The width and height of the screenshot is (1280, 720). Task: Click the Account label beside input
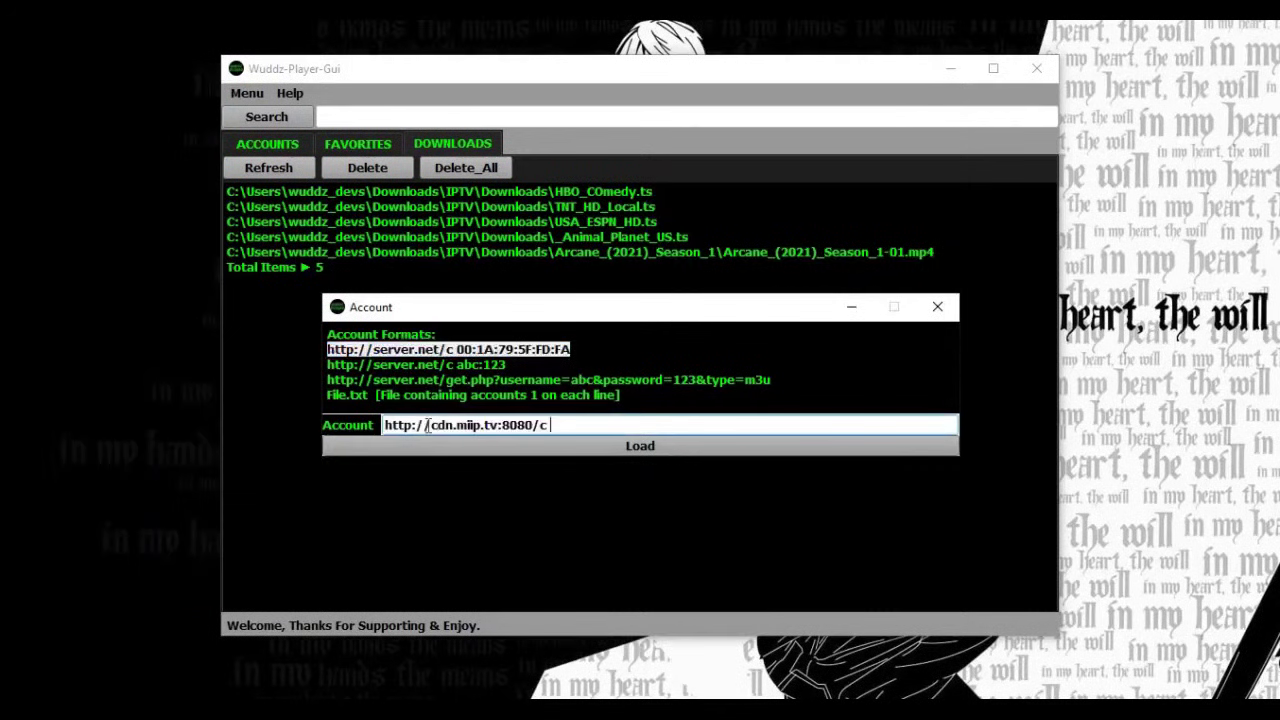click(x=347, y=425)
